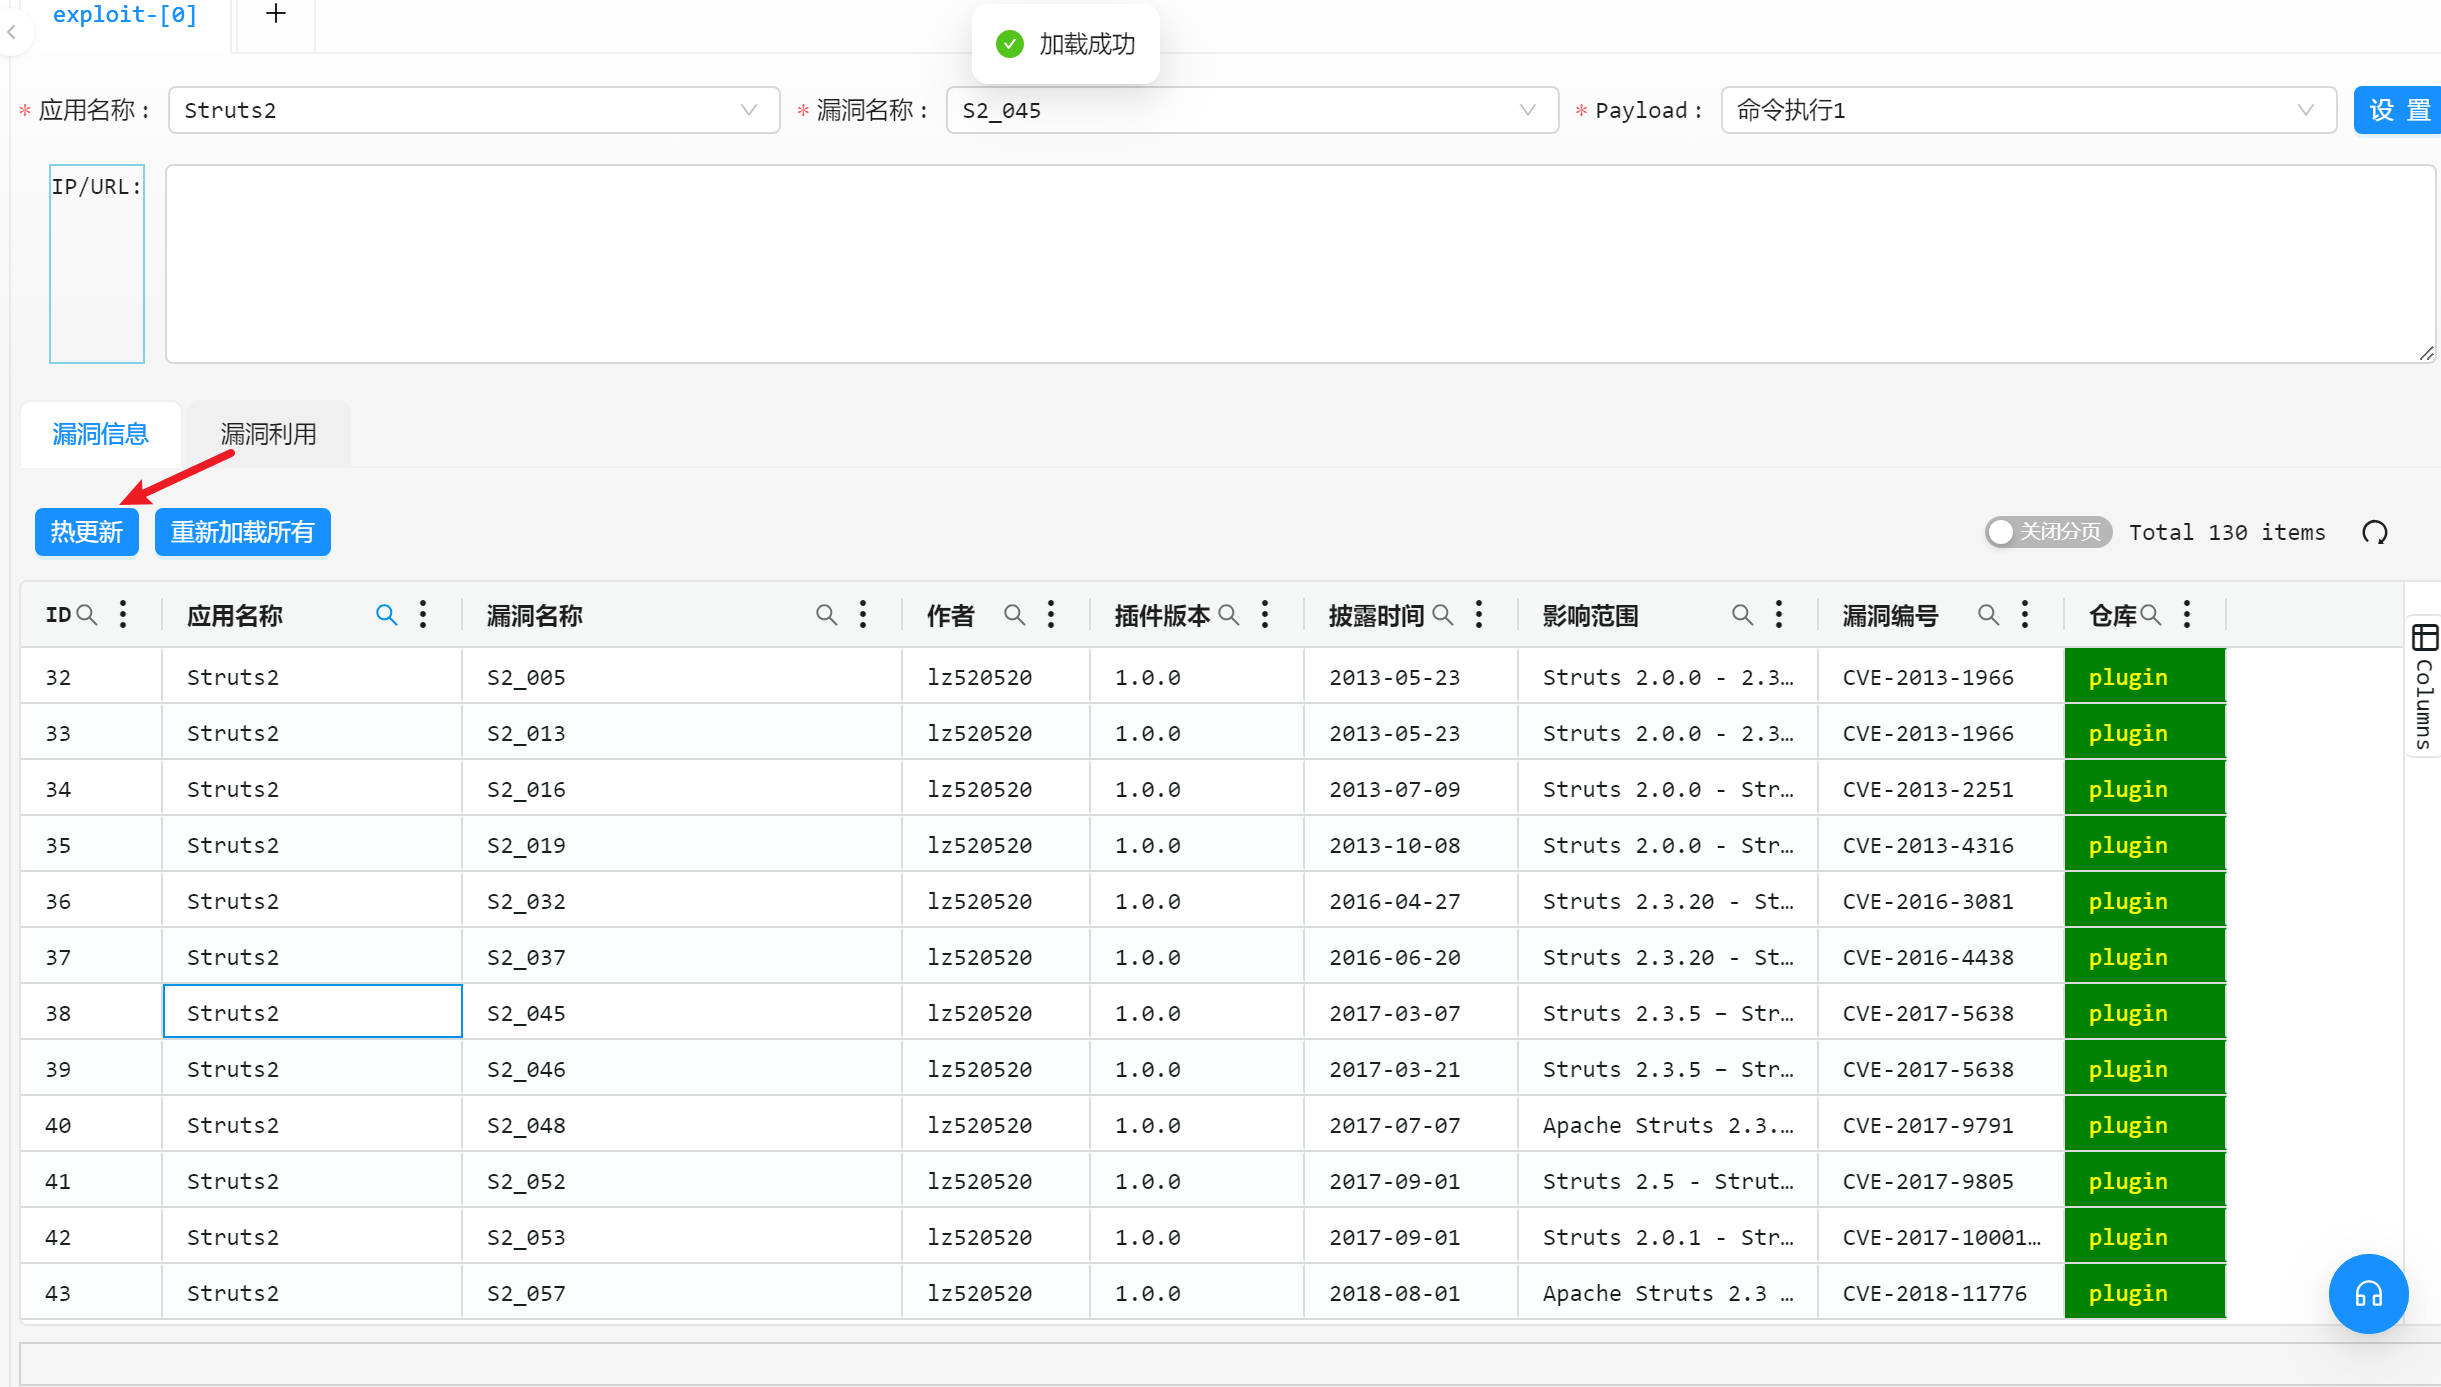2441x1387 pixels.
Task: Click inside the IP/URL text area
Action: click(1298, 264)
